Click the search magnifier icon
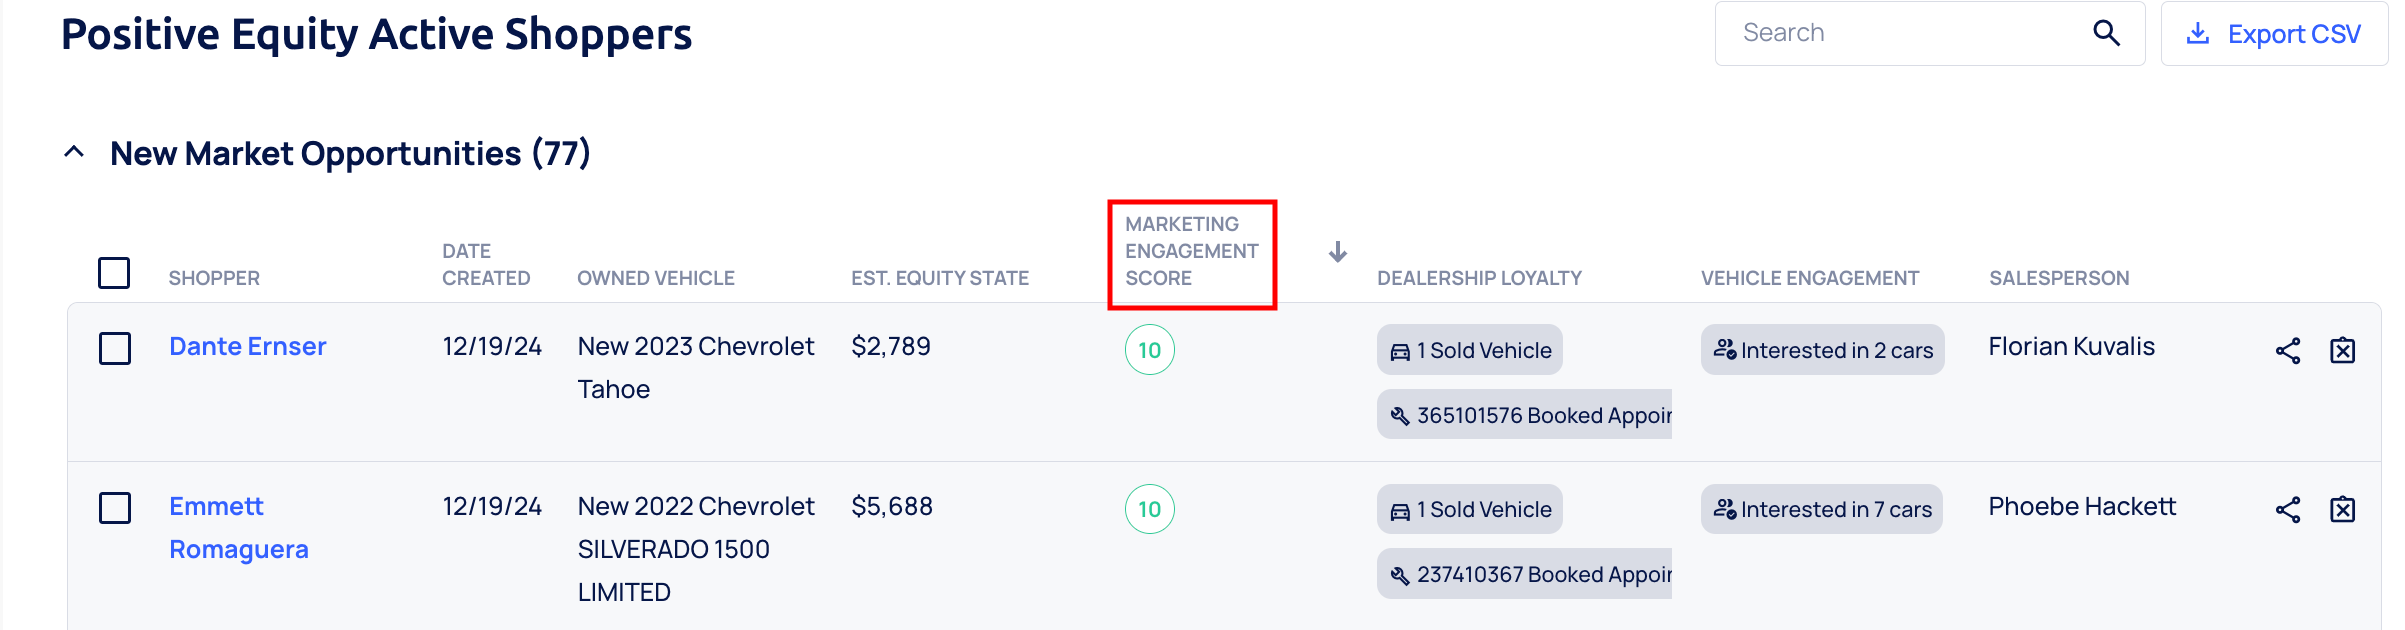Screen dimensions: 2405x630 [2106, 33]
